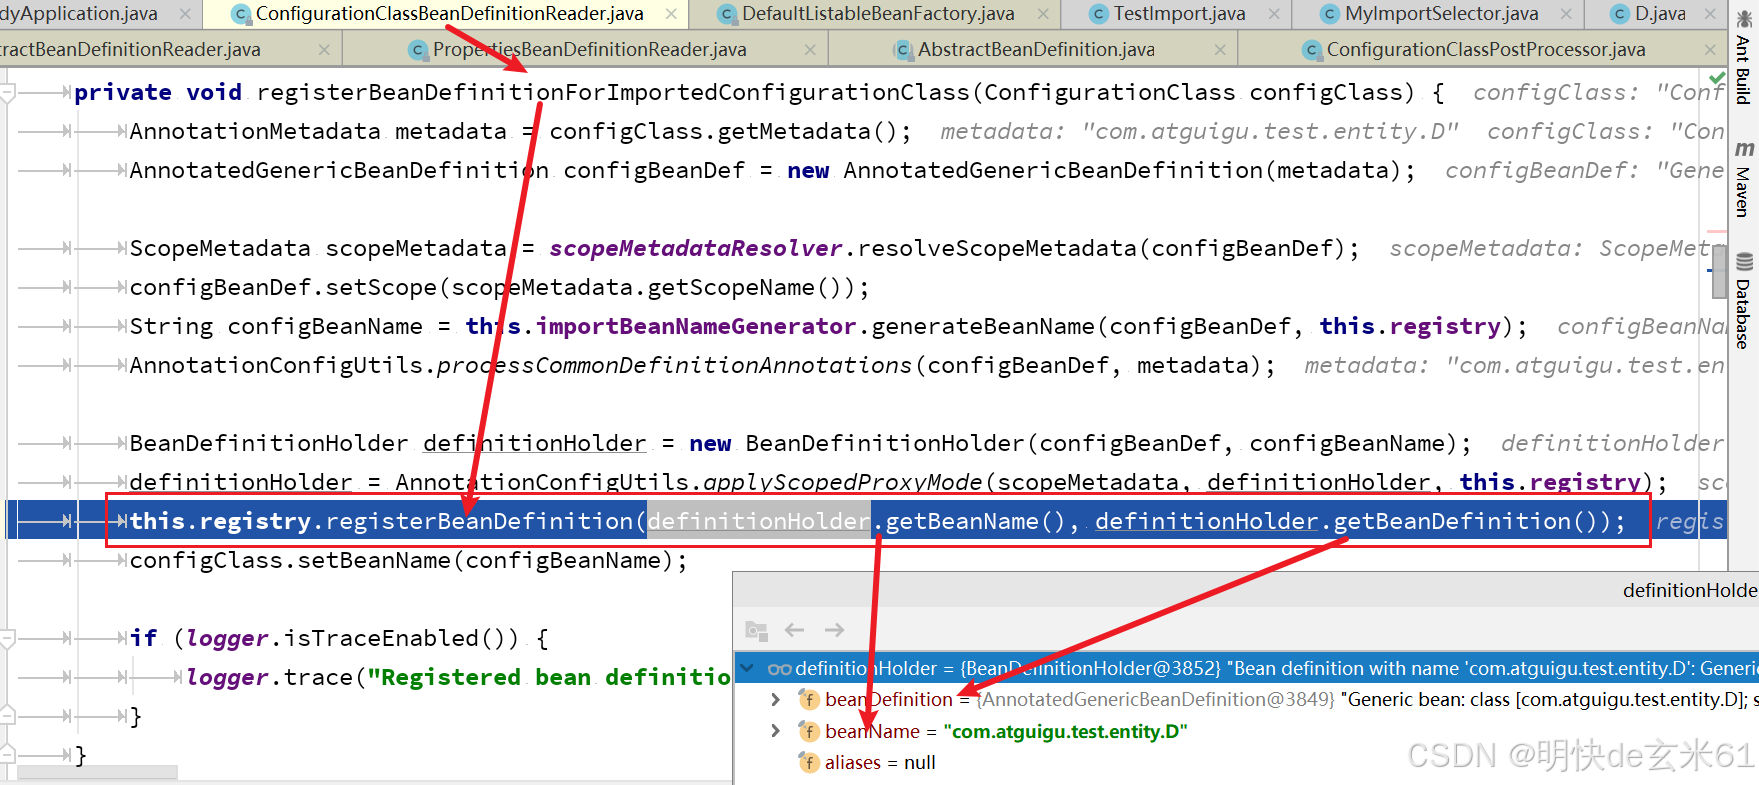This screenshot has width=1759, height=785.
Task: Click the field icon beside beanDefinition
Action: (809, 700)
